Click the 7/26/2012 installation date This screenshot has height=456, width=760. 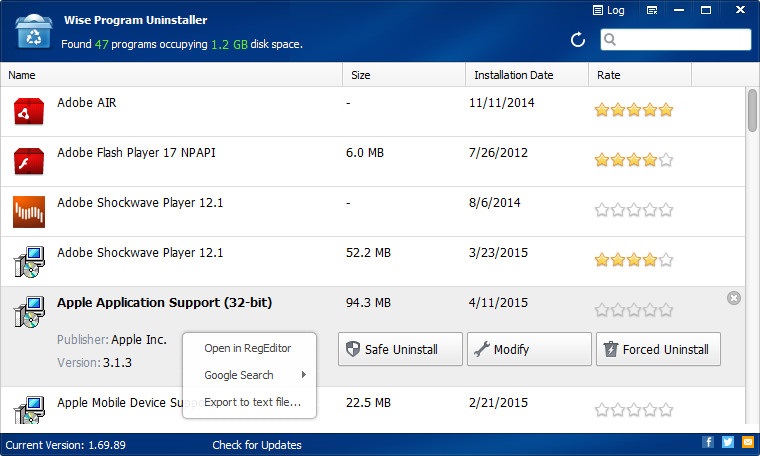tap(498, 153)
